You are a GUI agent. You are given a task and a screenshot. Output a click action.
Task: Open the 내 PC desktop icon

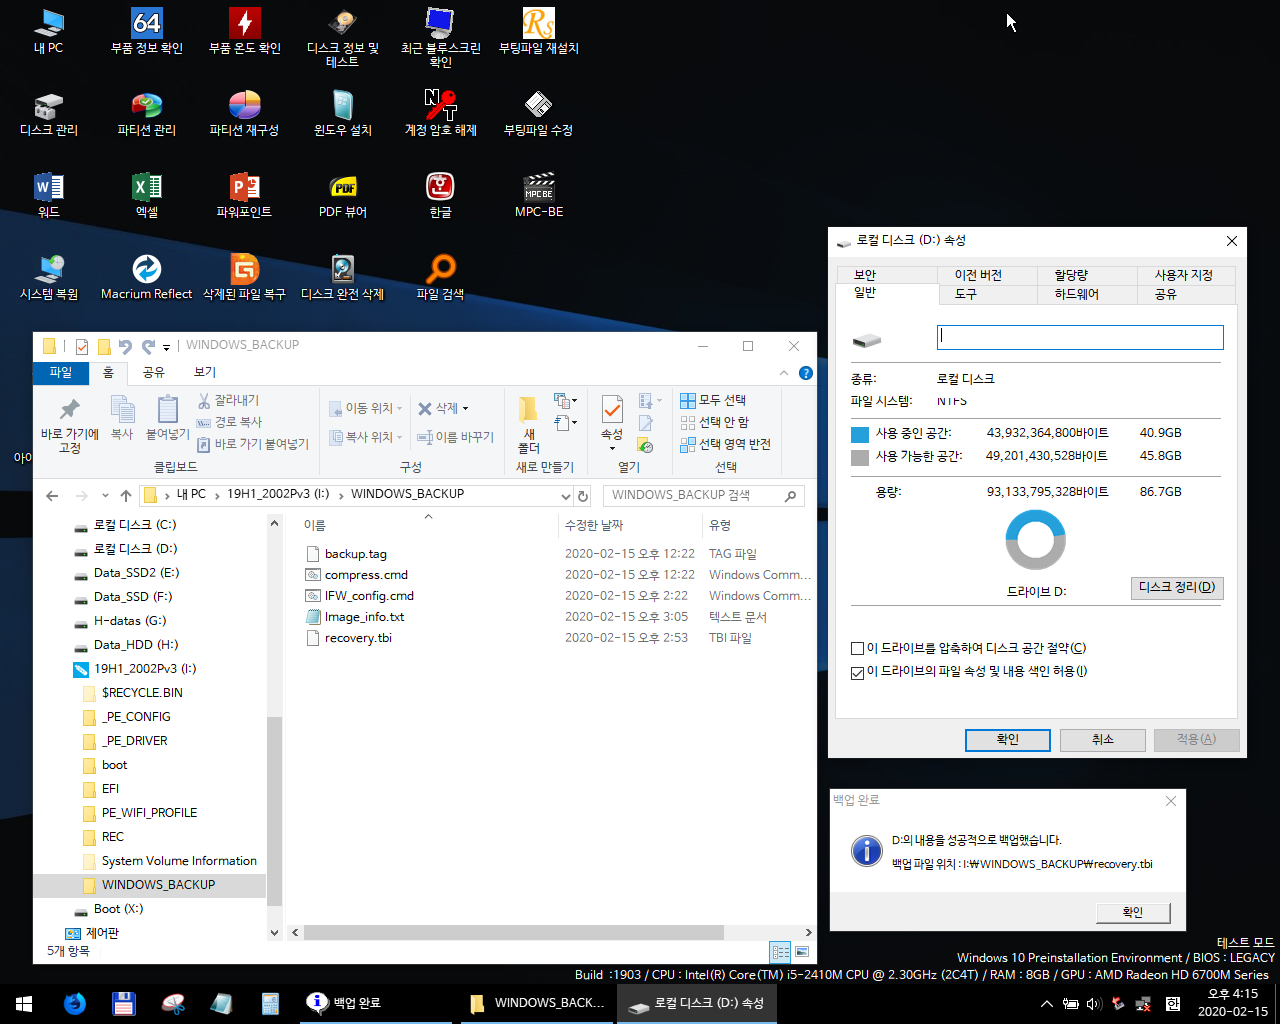(49, 32)
